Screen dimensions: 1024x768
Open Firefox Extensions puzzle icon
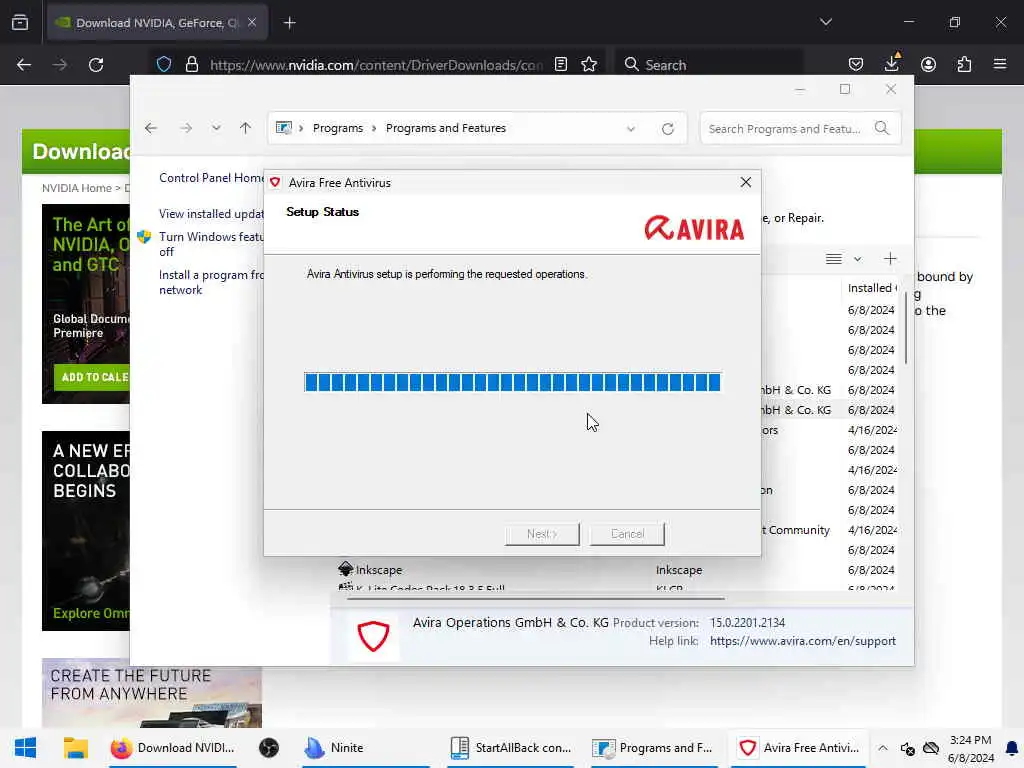coord(964,64)
